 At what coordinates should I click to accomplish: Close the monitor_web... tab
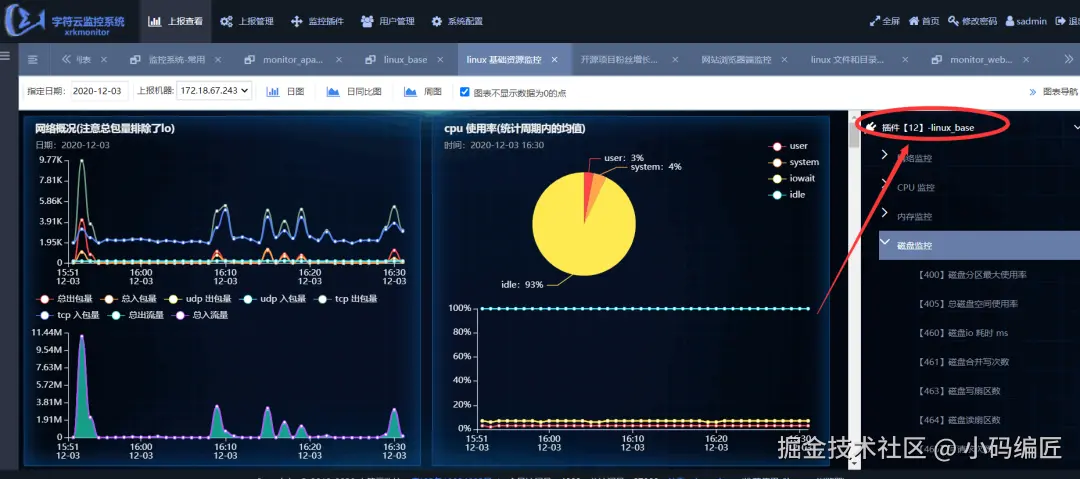click(x=1025, y=60)
